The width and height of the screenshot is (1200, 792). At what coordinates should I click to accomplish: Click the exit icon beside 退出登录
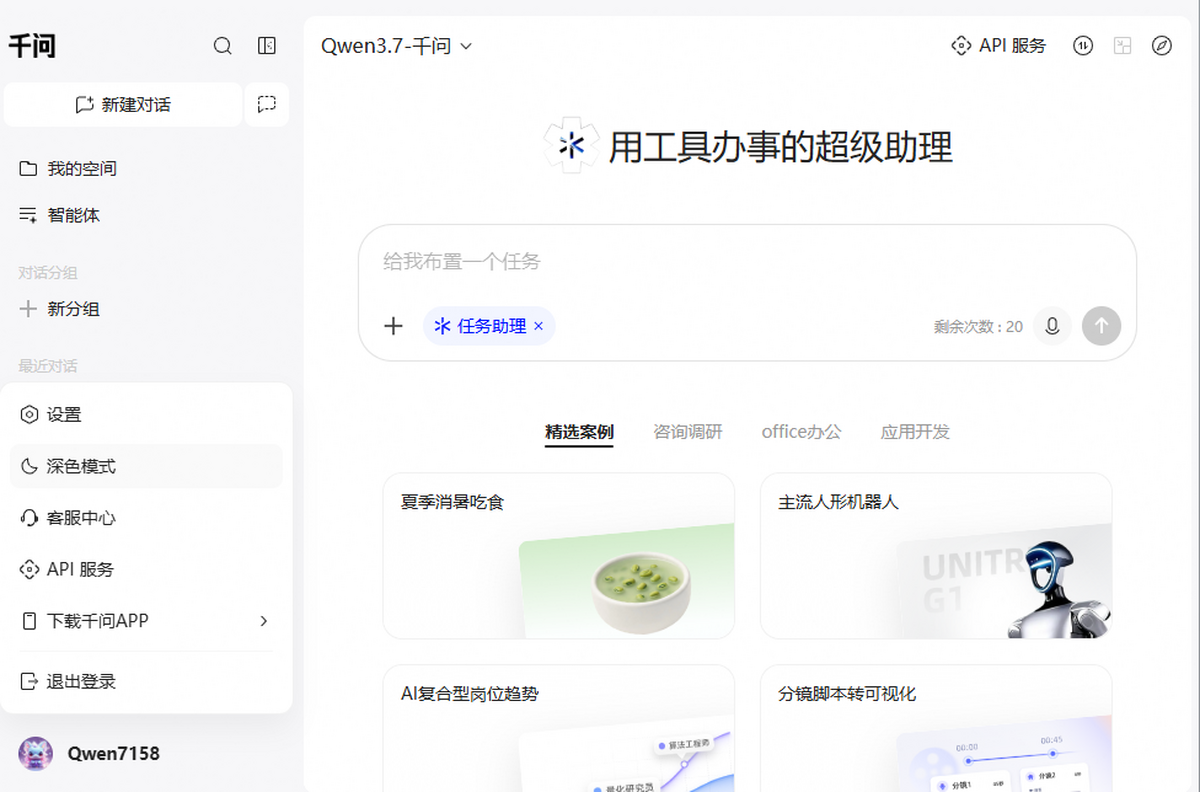click(29, 681)
